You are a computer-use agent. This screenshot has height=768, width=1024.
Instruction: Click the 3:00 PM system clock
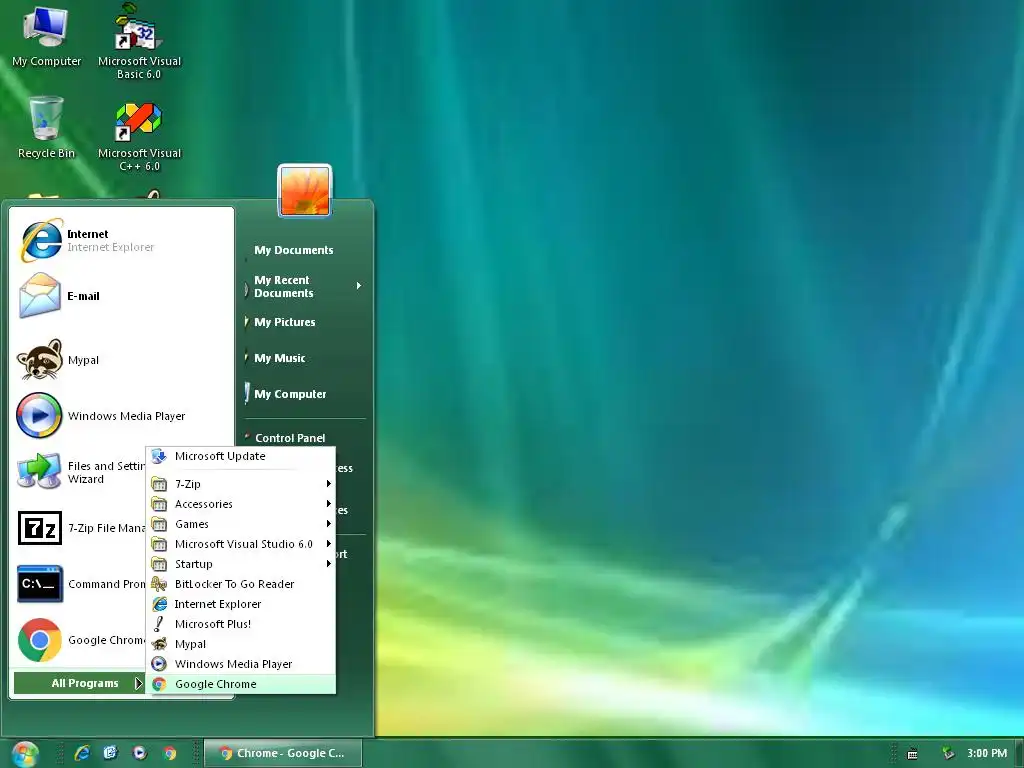[987, 753]
